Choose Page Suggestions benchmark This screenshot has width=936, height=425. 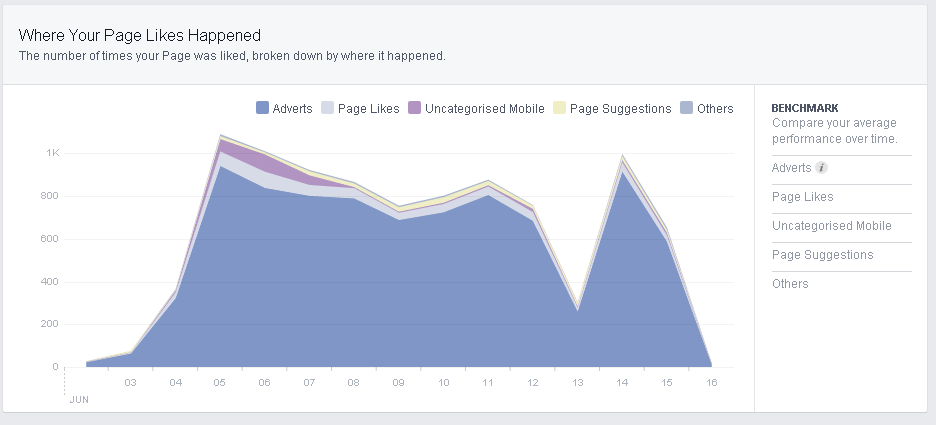pos(822,255)
